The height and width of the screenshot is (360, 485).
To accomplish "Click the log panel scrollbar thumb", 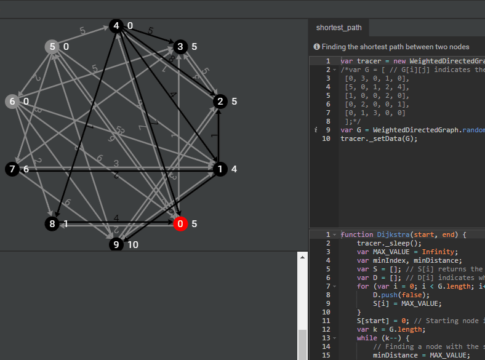I will 302,345.
